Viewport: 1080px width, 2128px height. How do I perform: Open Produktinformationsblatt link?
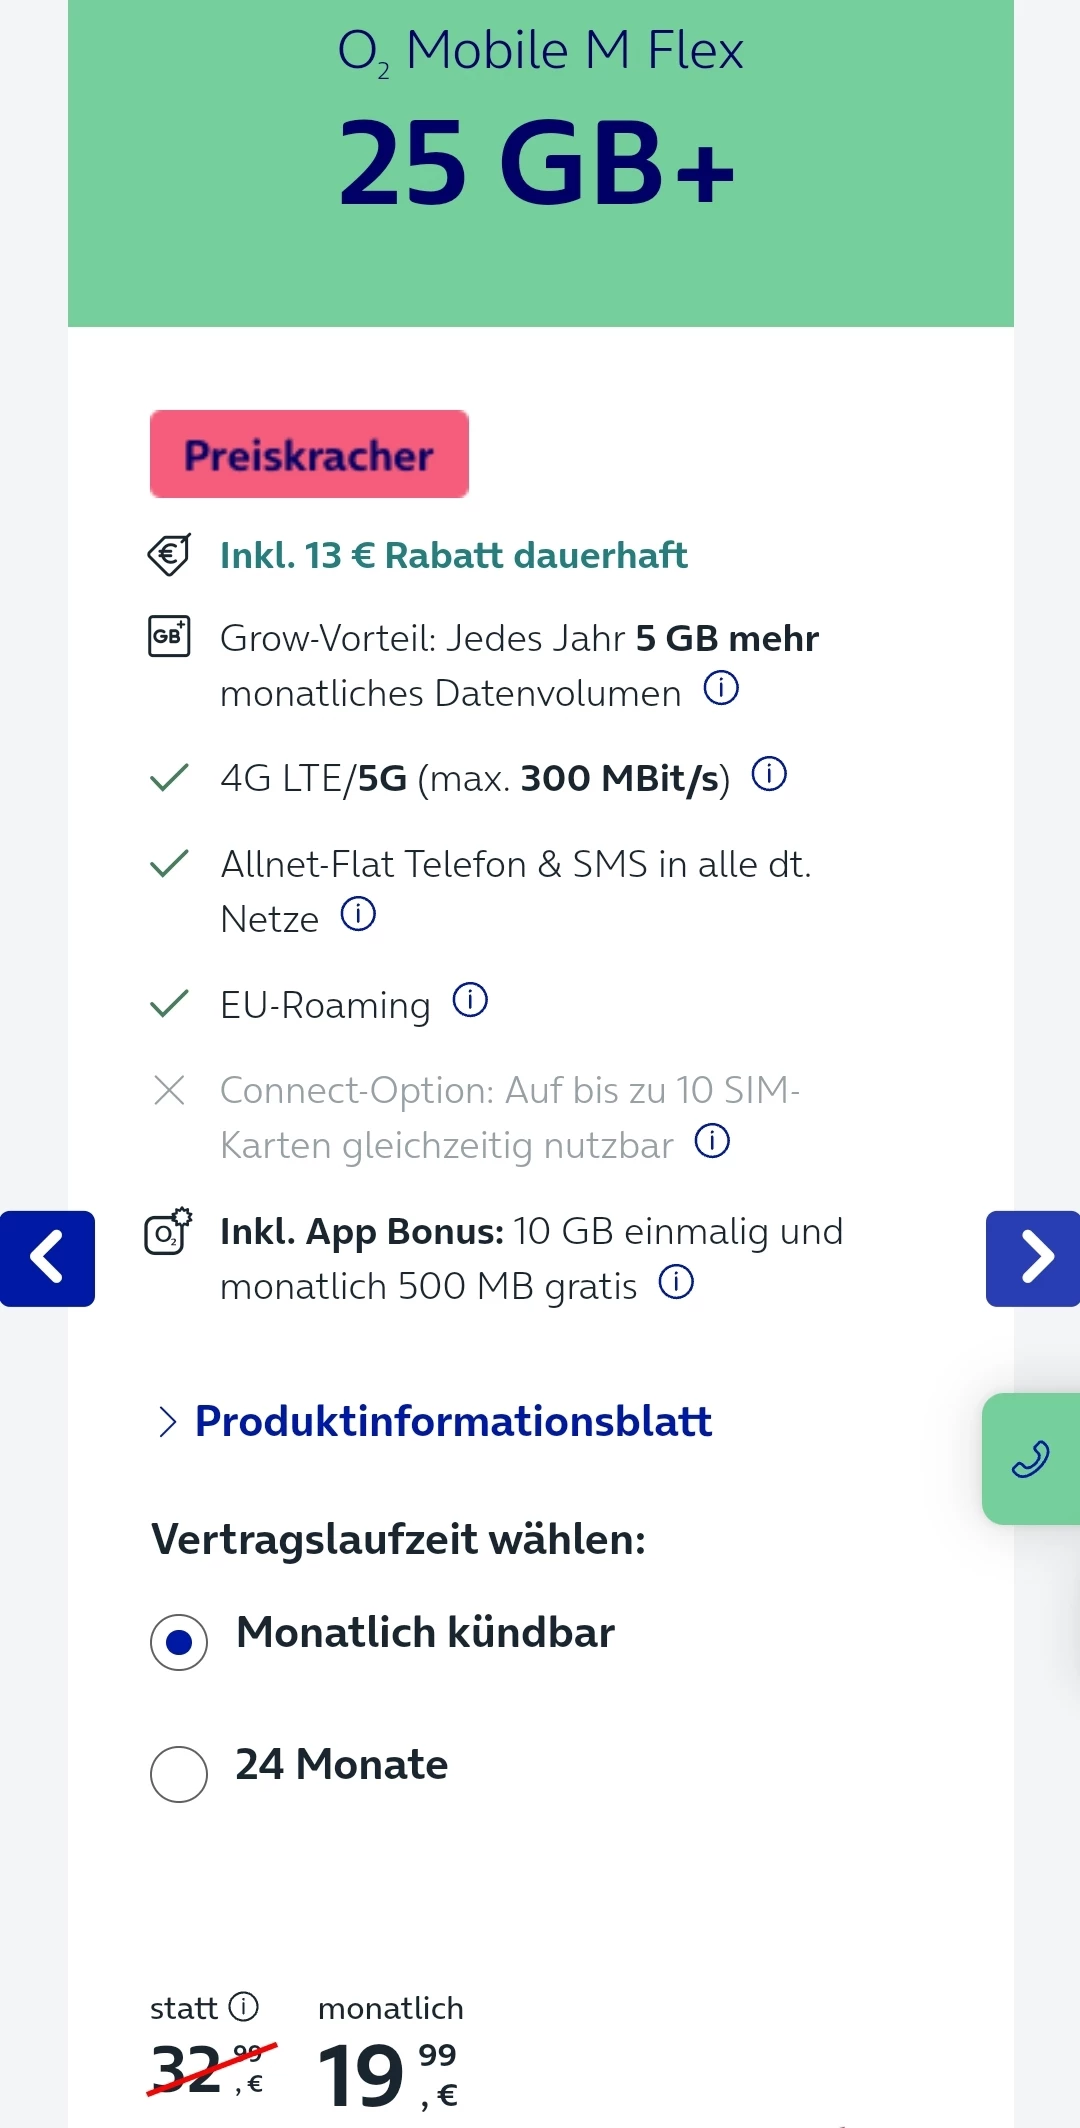453,1421
